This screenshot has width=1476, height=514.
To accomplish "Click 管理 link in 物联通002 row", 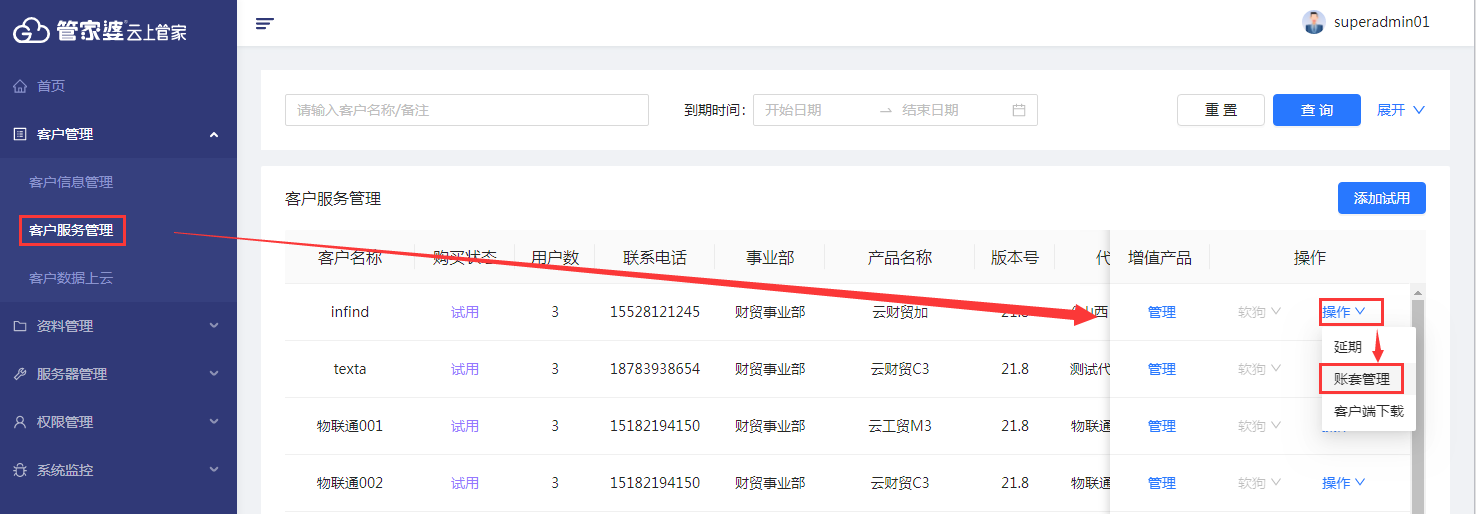I will [1162, 483].
